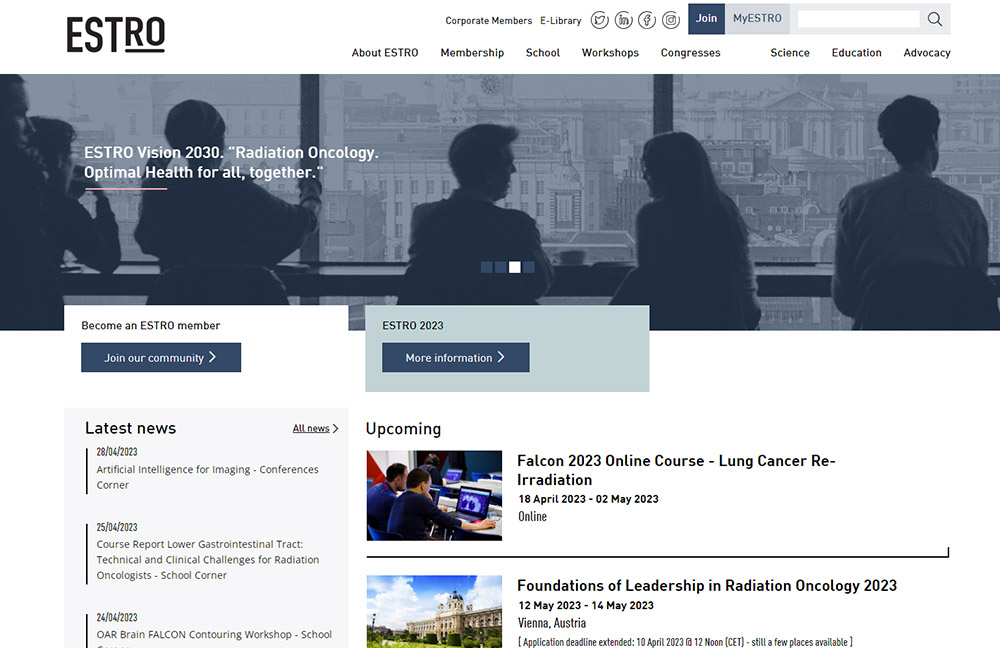Screen dimensions: 1000x648
Task: Open Falcon 2023 Online Course event title
Action: click(x=676, y=470)
